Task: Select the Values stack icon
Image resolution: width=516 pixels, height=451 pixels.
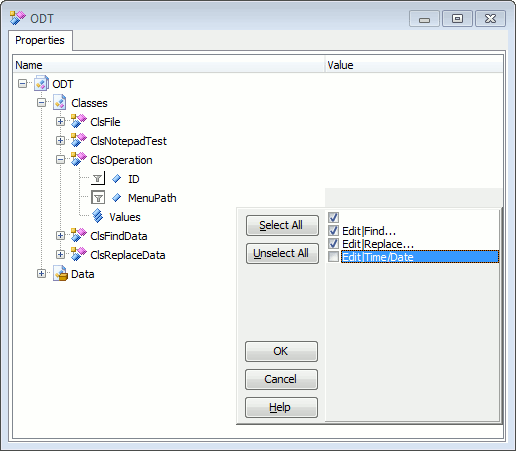Action: coord(98,216)
